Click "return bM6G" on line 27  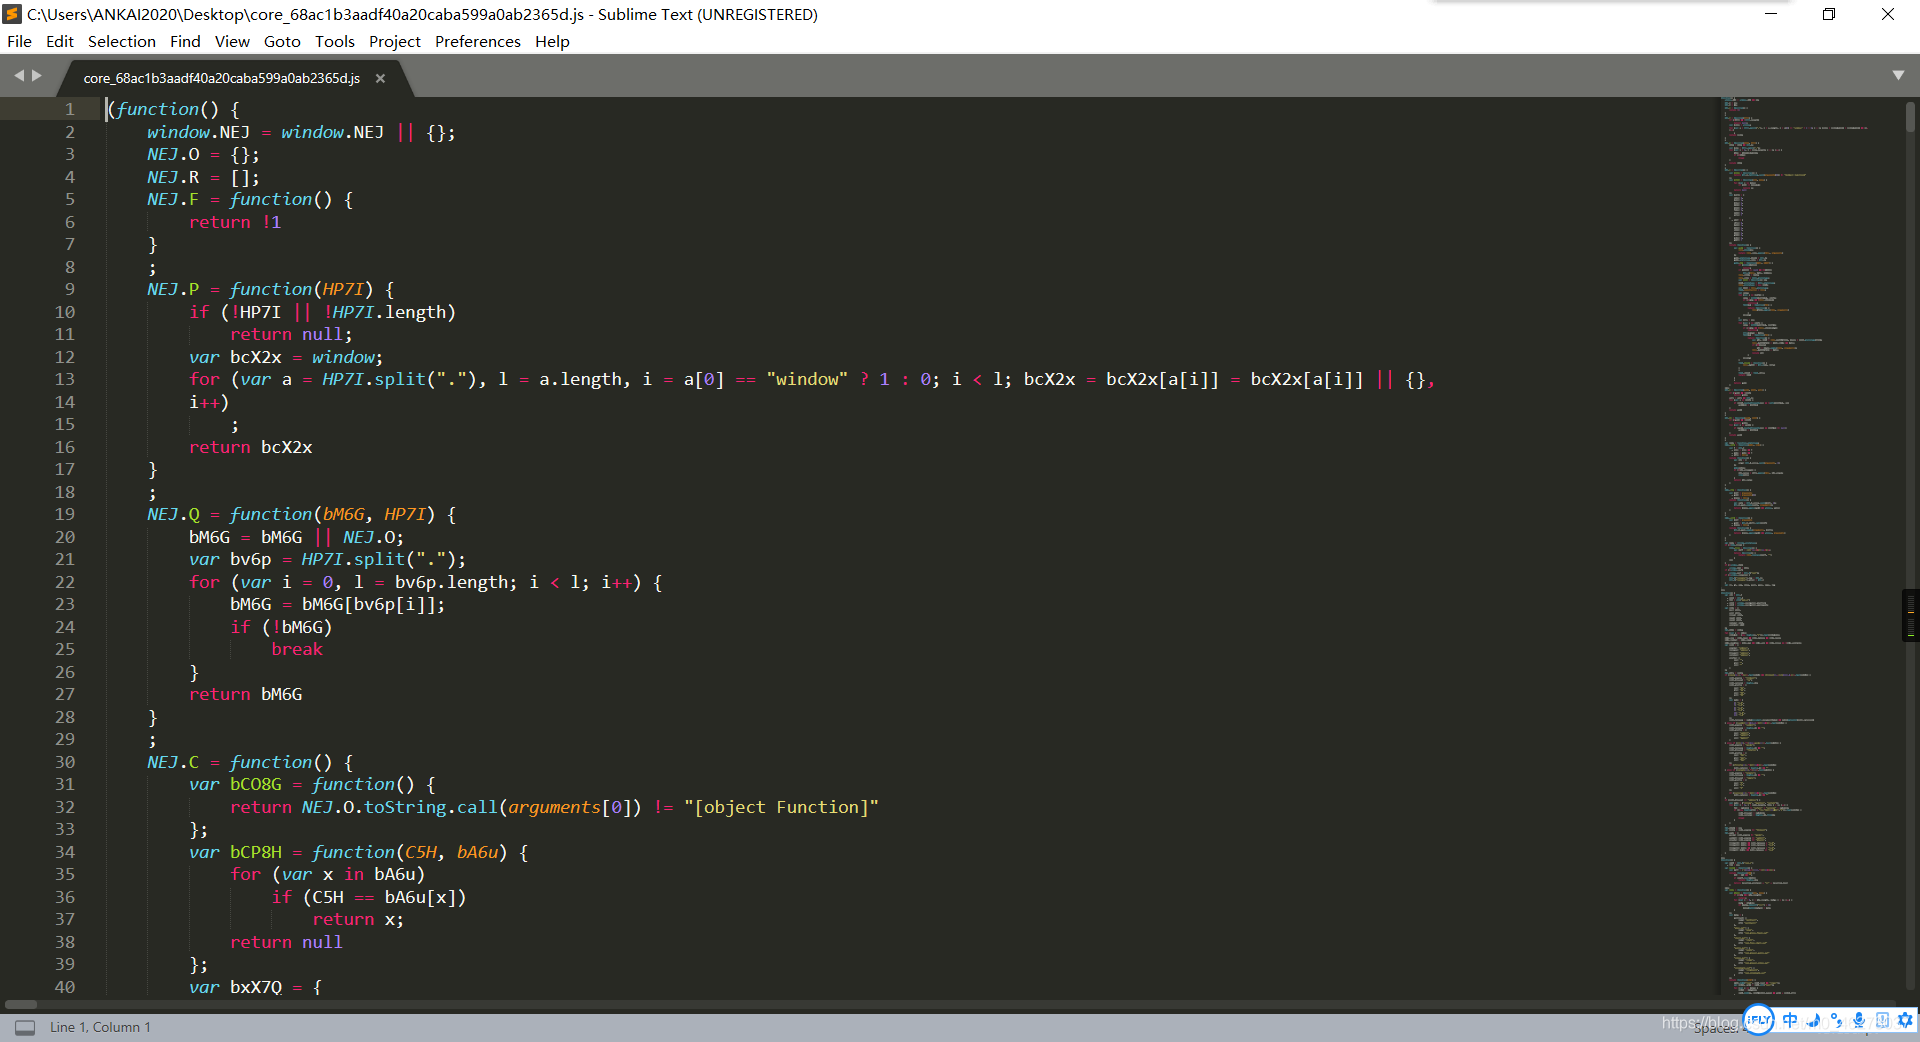[246, 694]
